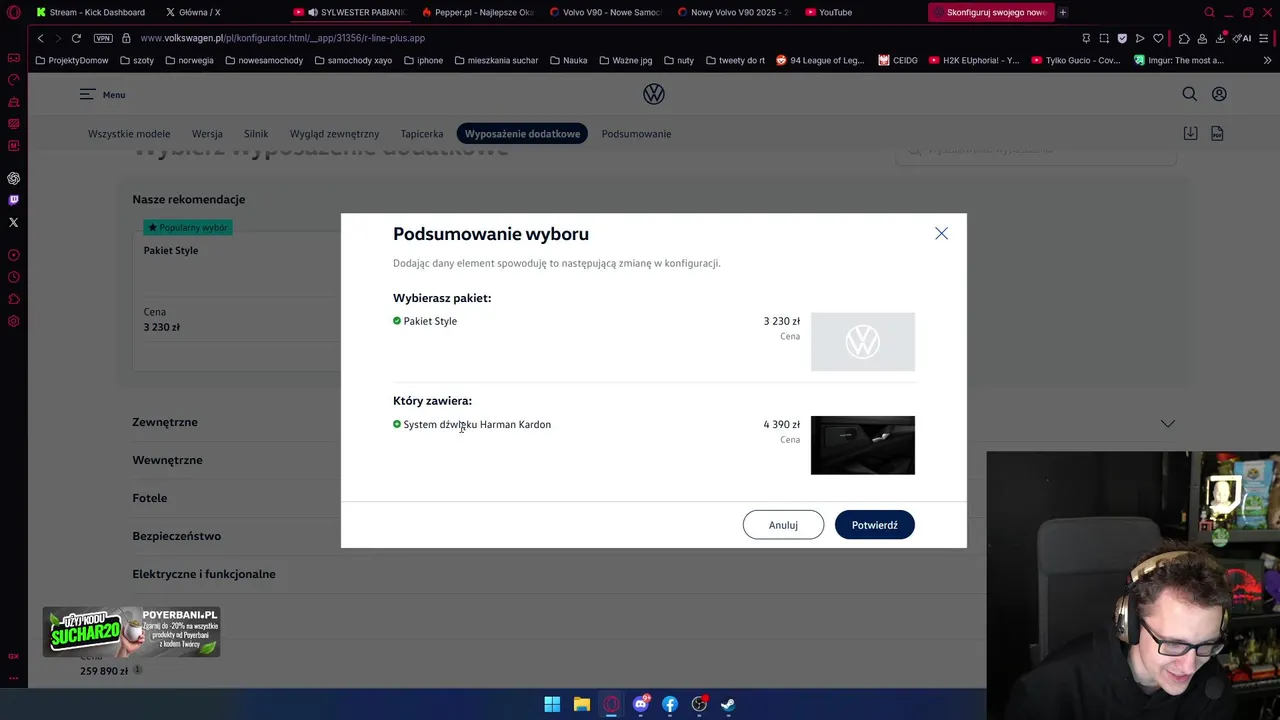Viewport: 1280px width, 720px height.
Task: Open File Explorer from the taskbar
Action: click(x=581, y=704)
